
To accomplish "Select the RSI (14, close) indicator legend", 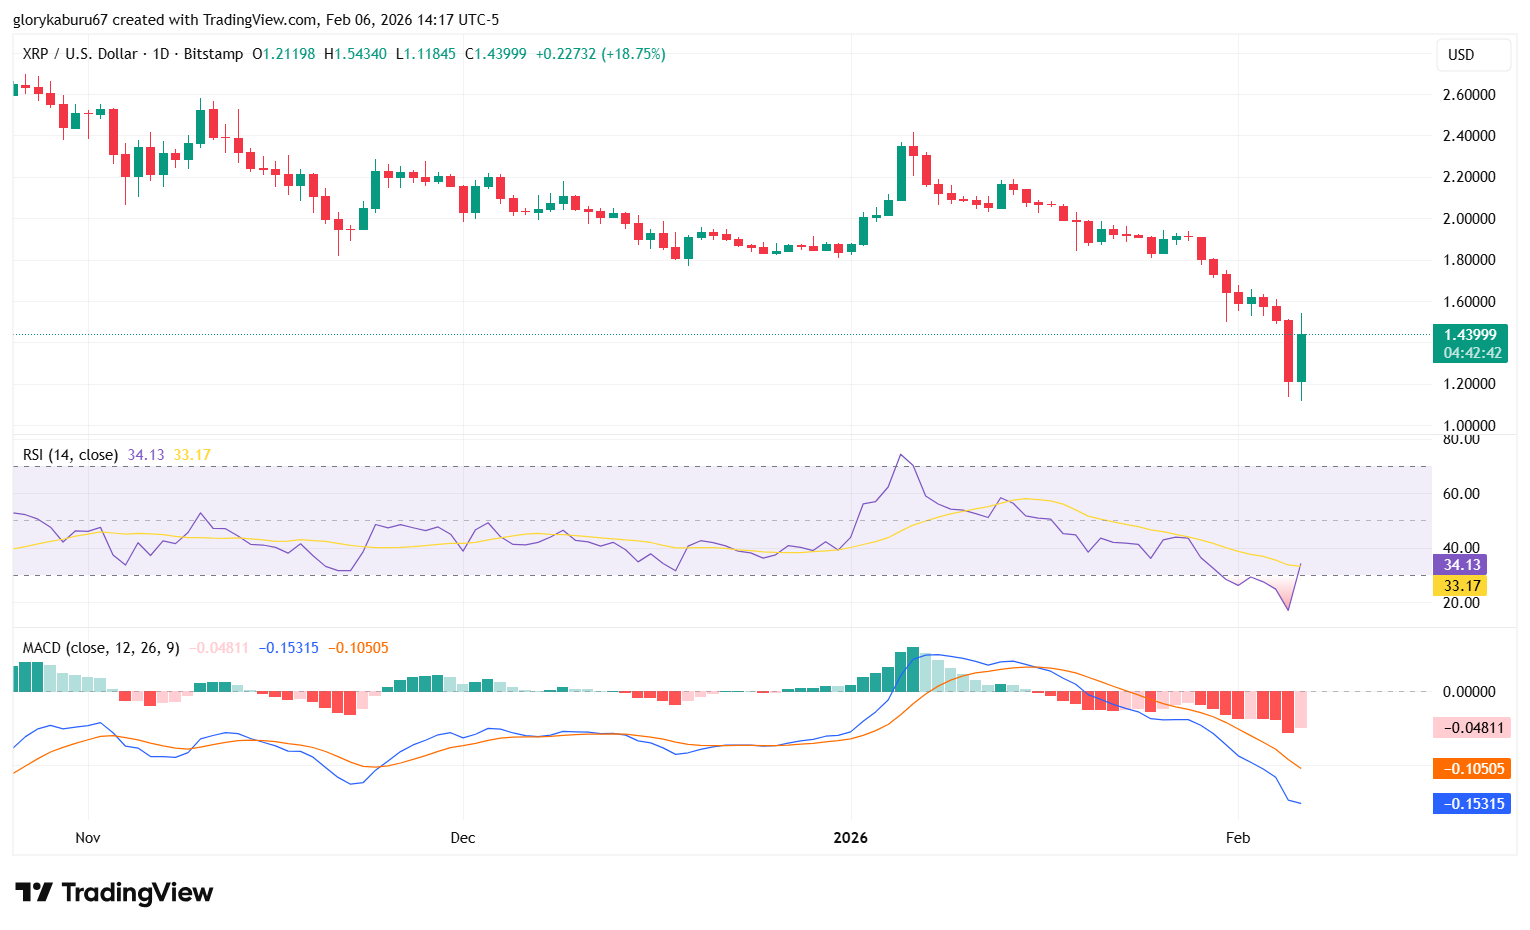I will [x=70, y=455].
